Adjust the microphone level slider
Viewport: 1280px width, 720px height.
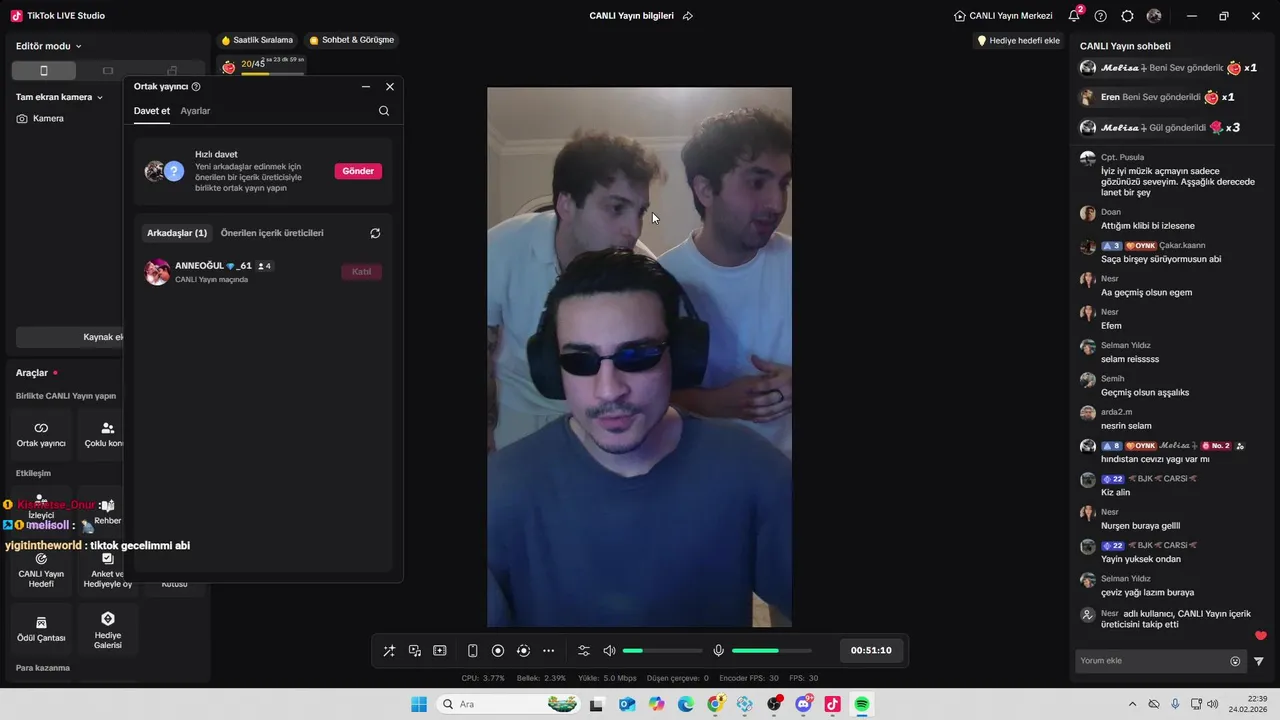click(x=771, y=651)
